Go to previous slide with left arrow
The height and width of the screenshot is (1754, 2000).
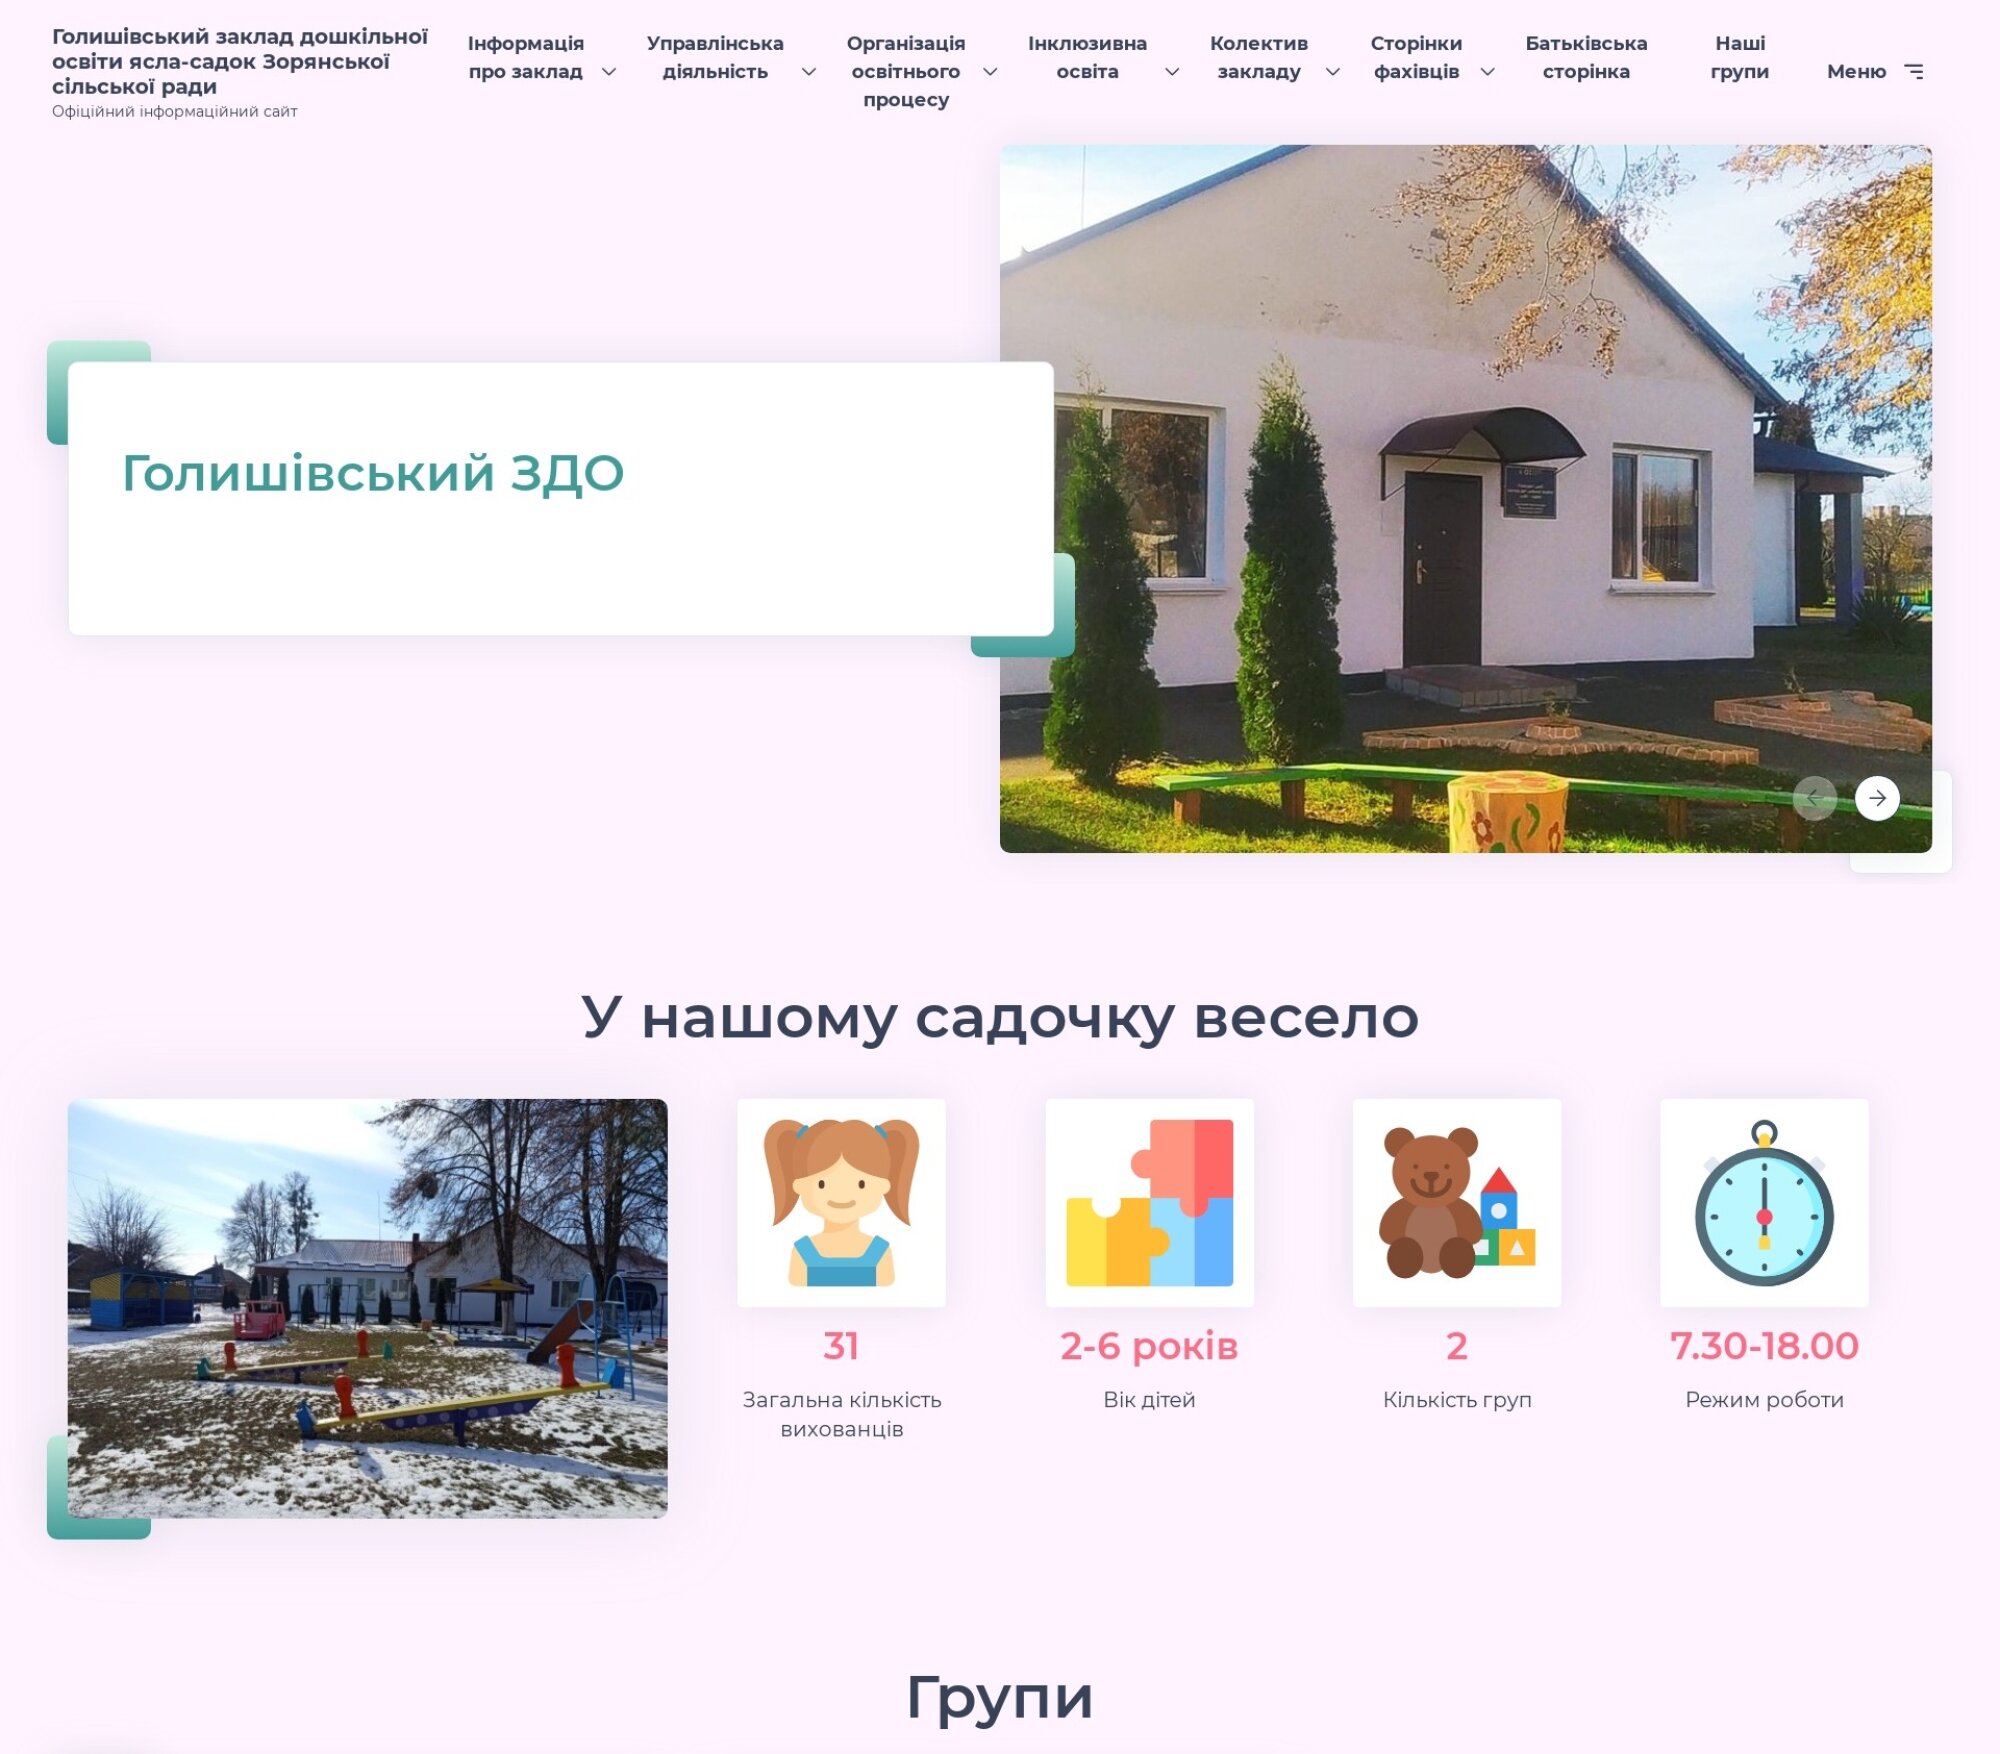tap(1814, 798)
